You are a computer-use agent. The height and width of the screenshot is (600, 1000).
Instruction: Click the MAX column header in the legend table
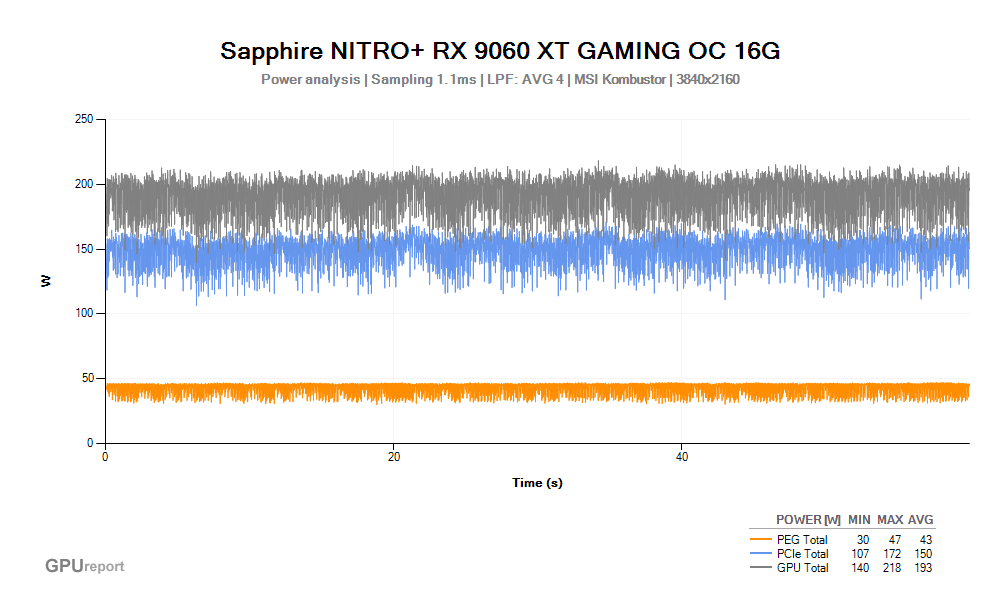tap(890, 520)
